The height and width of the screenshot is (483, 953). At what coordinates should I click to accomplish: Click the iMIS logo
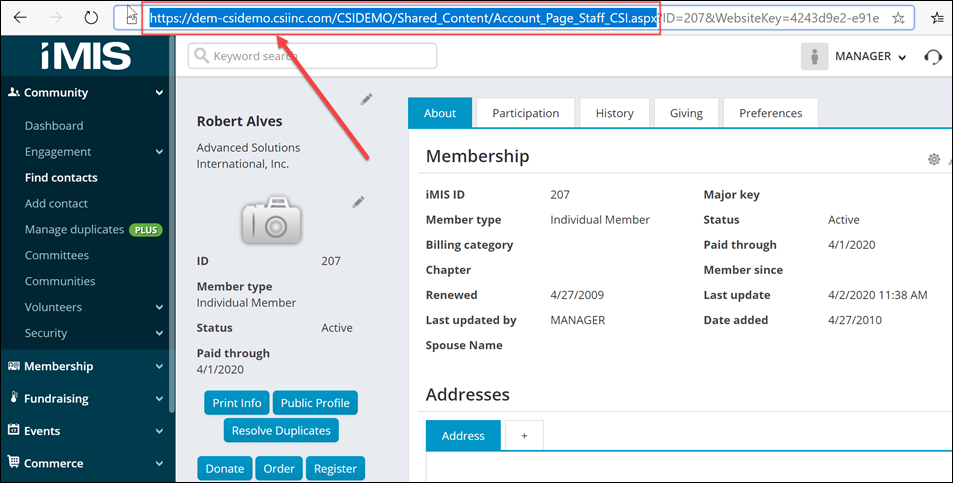[x=87, y=55]
